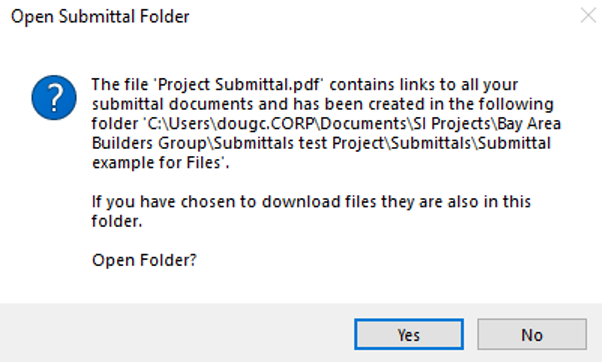Viewport: 602px width, 362px height.
Task: Click Yes to open the submittal folder
Action: pyautogui.click(x=408, y=334)
